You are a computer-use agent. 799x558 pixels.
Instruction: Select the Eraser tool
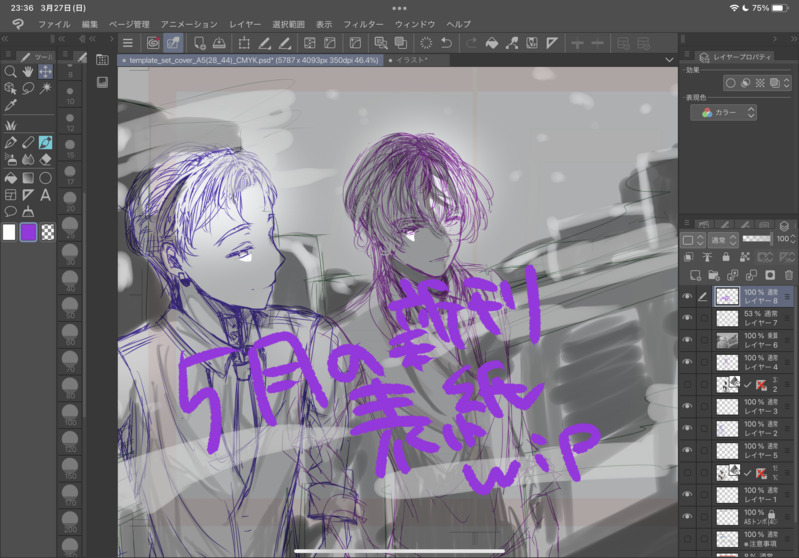point(45,160)
